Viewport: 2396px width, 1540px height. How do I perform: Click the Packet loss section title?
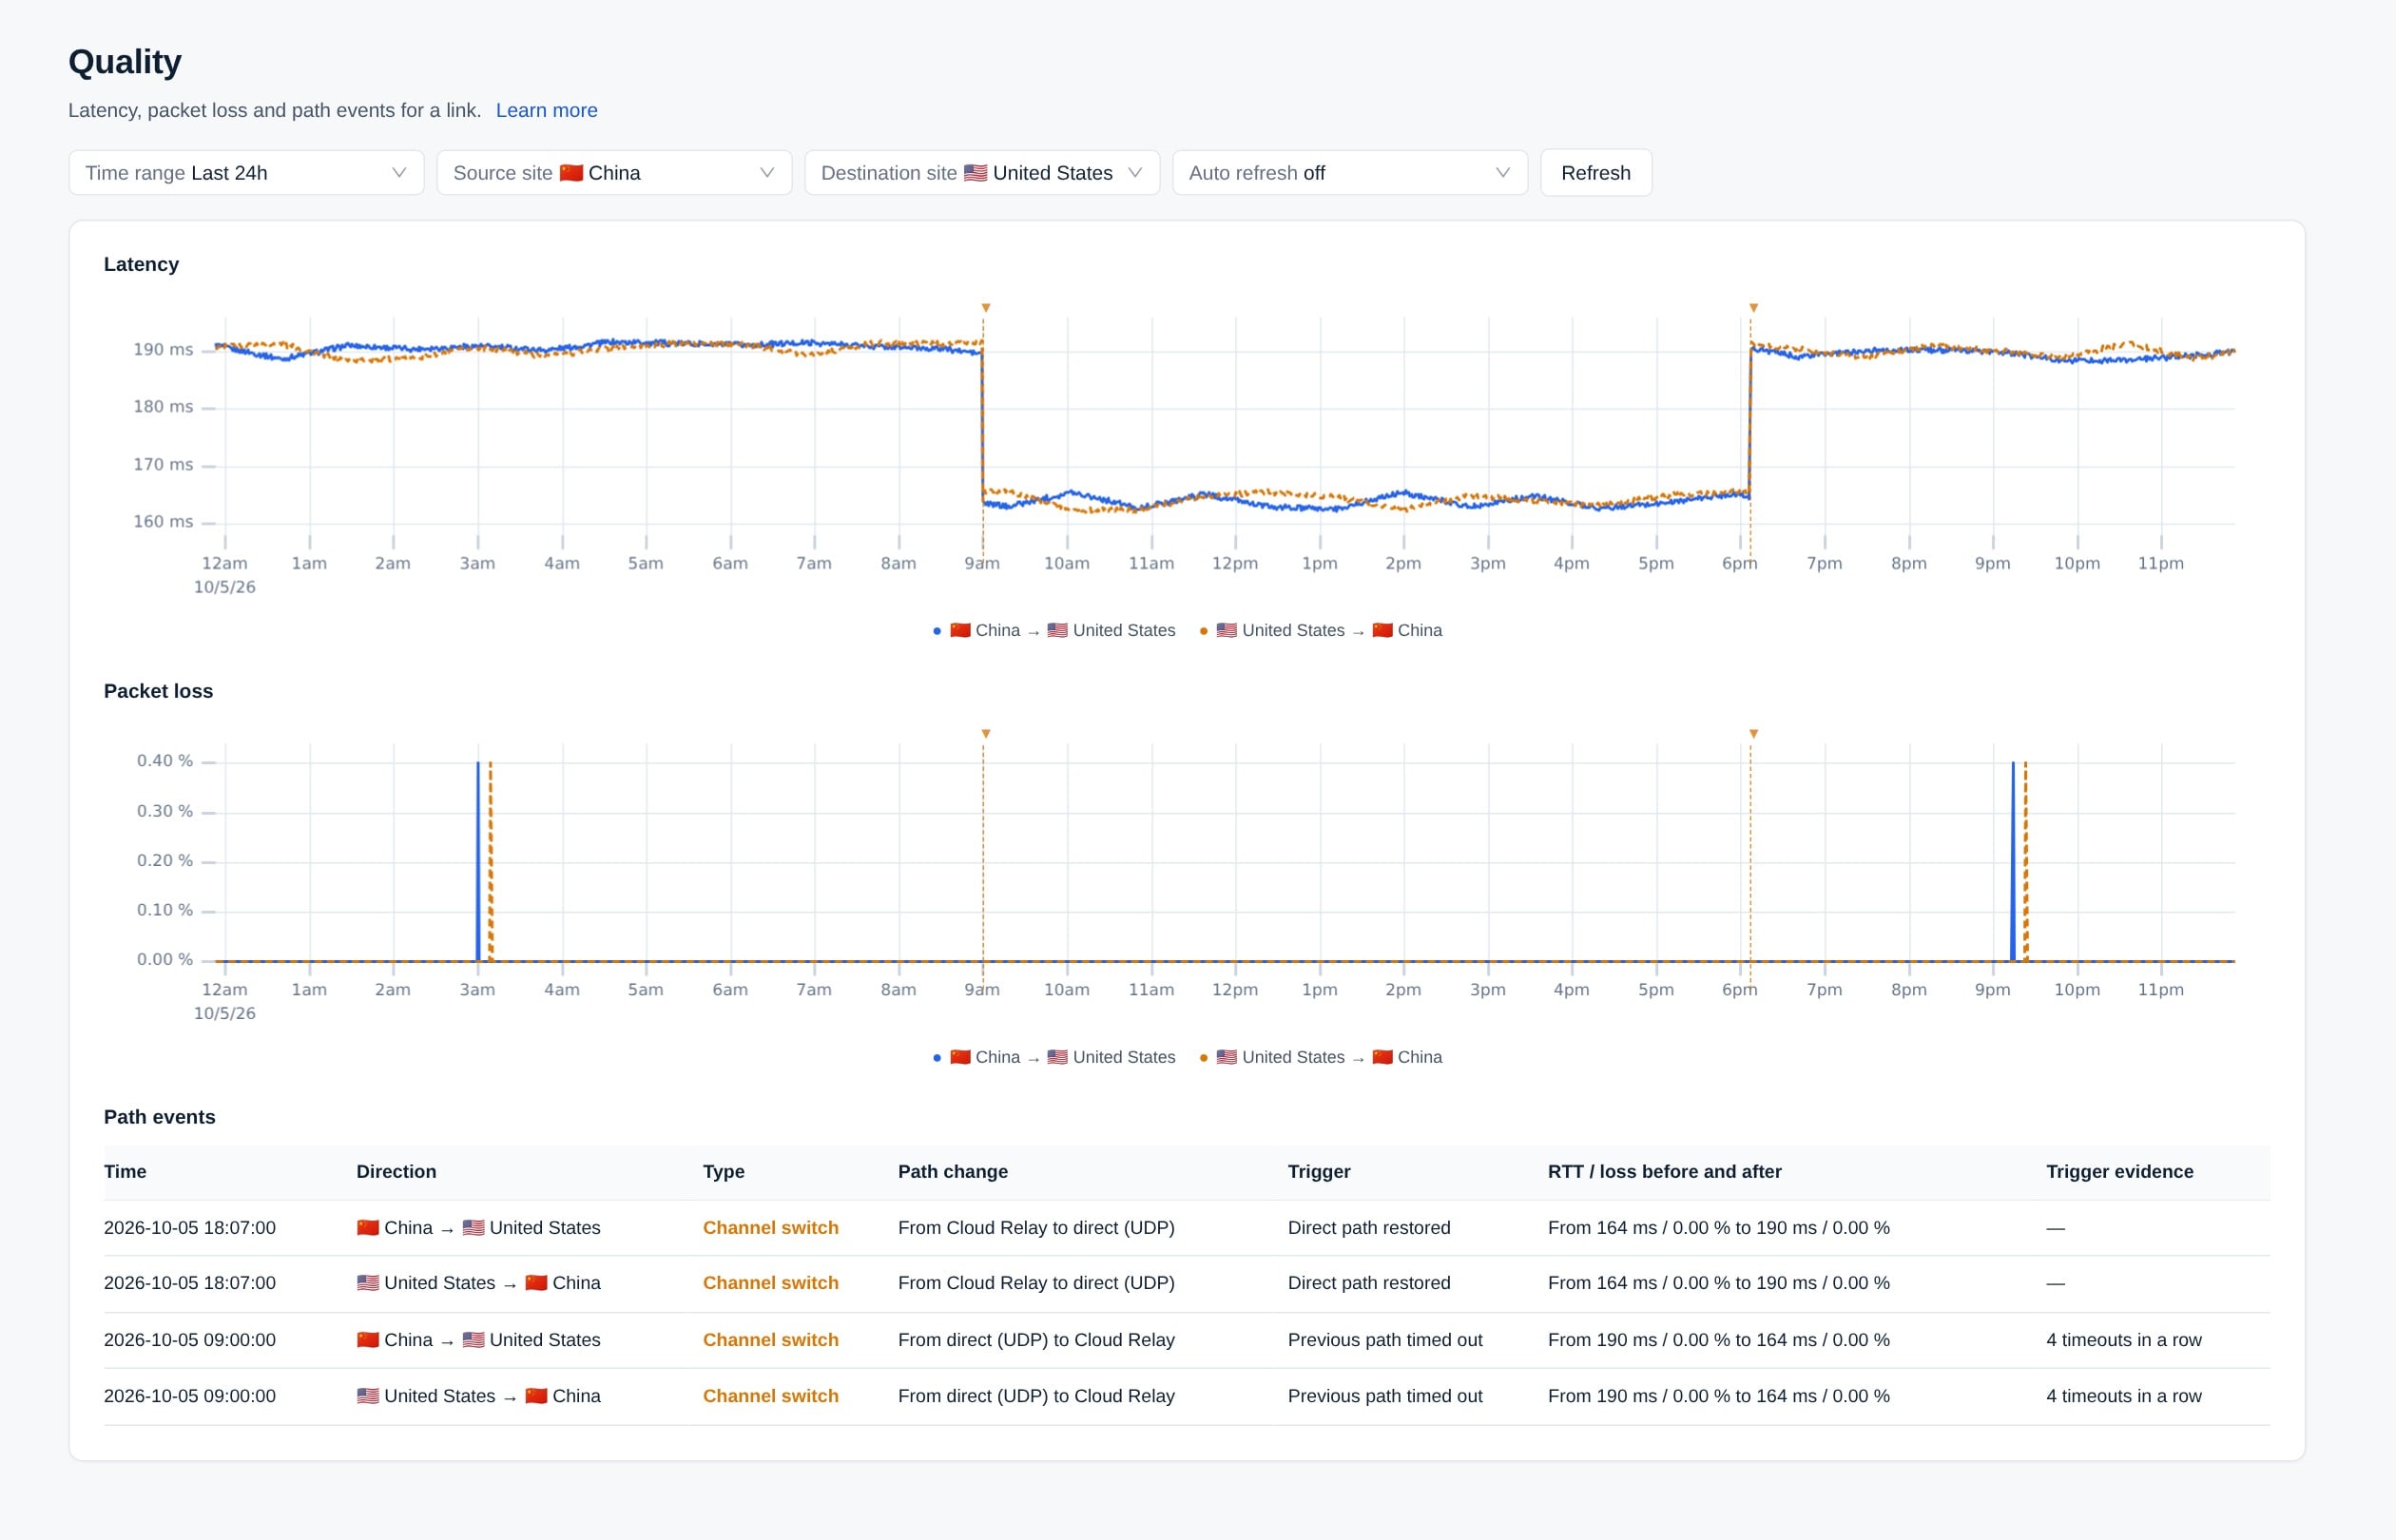158,691
